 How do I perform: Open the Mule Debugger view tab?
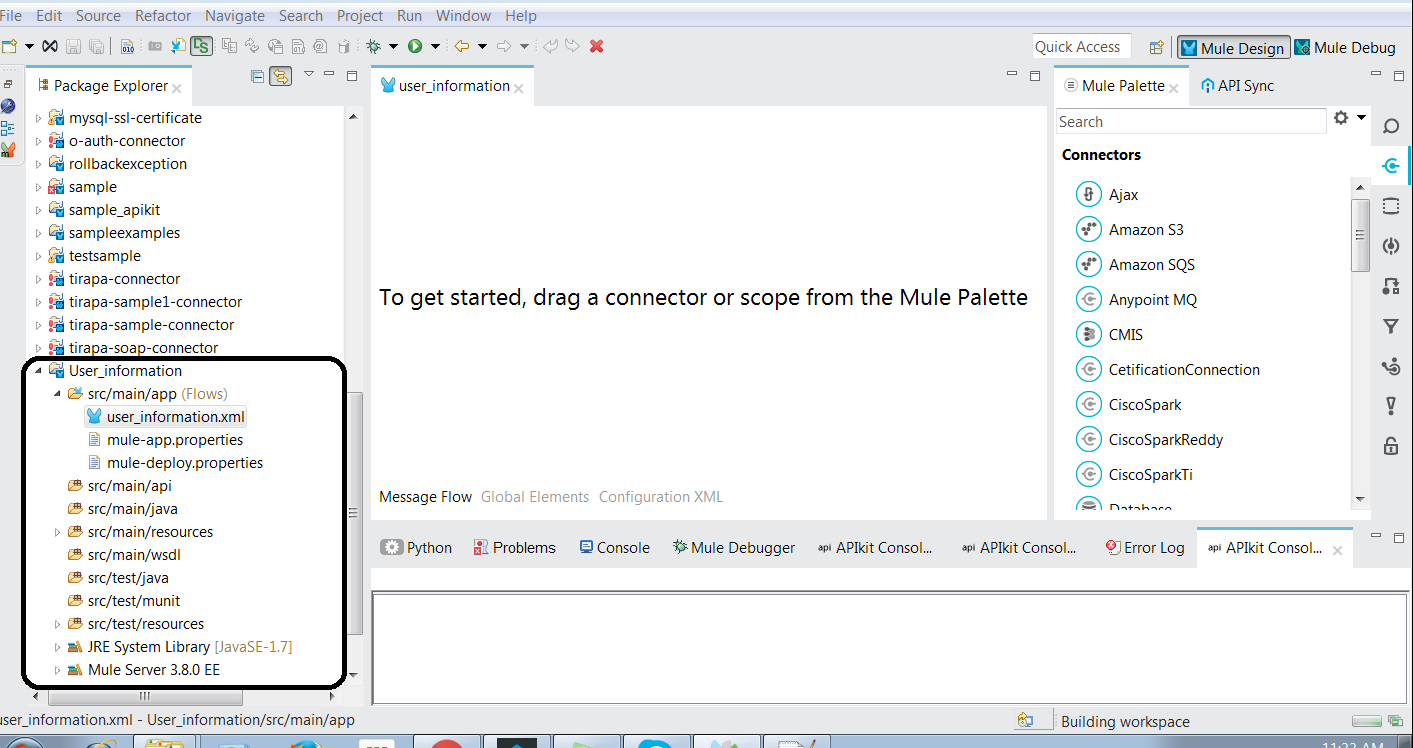[734, 548]
